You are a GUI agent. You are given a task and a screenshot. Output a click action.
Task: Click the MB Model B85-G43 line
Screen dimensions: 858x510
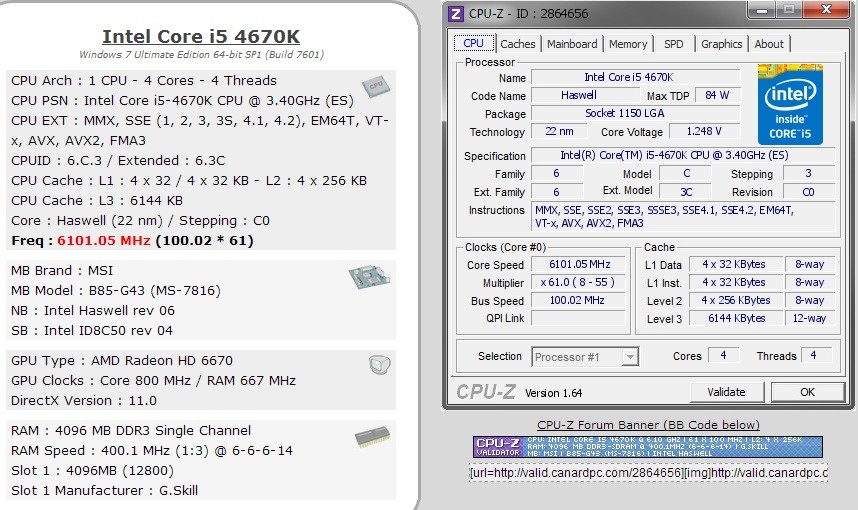pos(115,291)
